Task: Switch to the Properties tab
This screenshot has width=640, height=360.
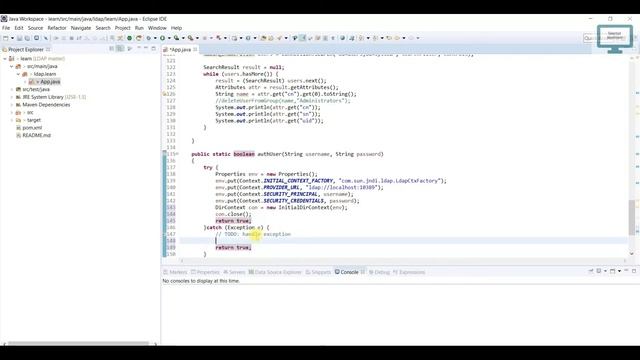Action: [205, 272]
